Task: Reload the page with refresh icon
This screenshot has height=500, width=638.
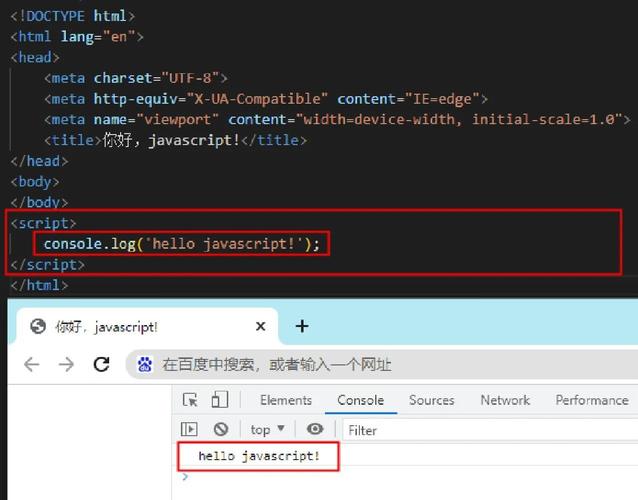Action: (x=101, y=364)
